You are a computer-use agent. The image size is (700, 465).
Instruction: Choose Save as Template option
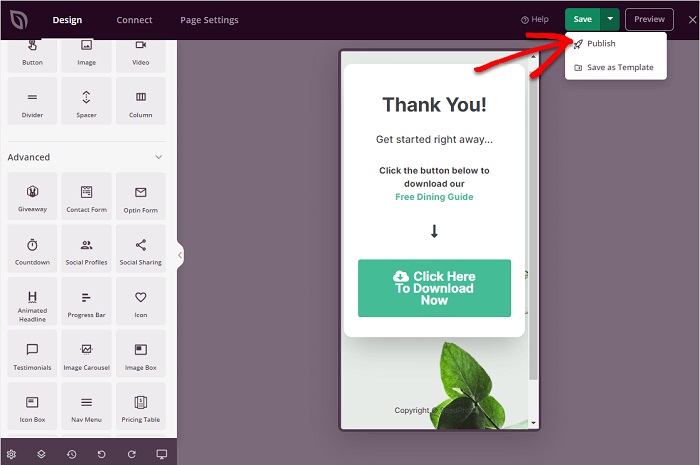pyautogui.click(x=616, y=67)
